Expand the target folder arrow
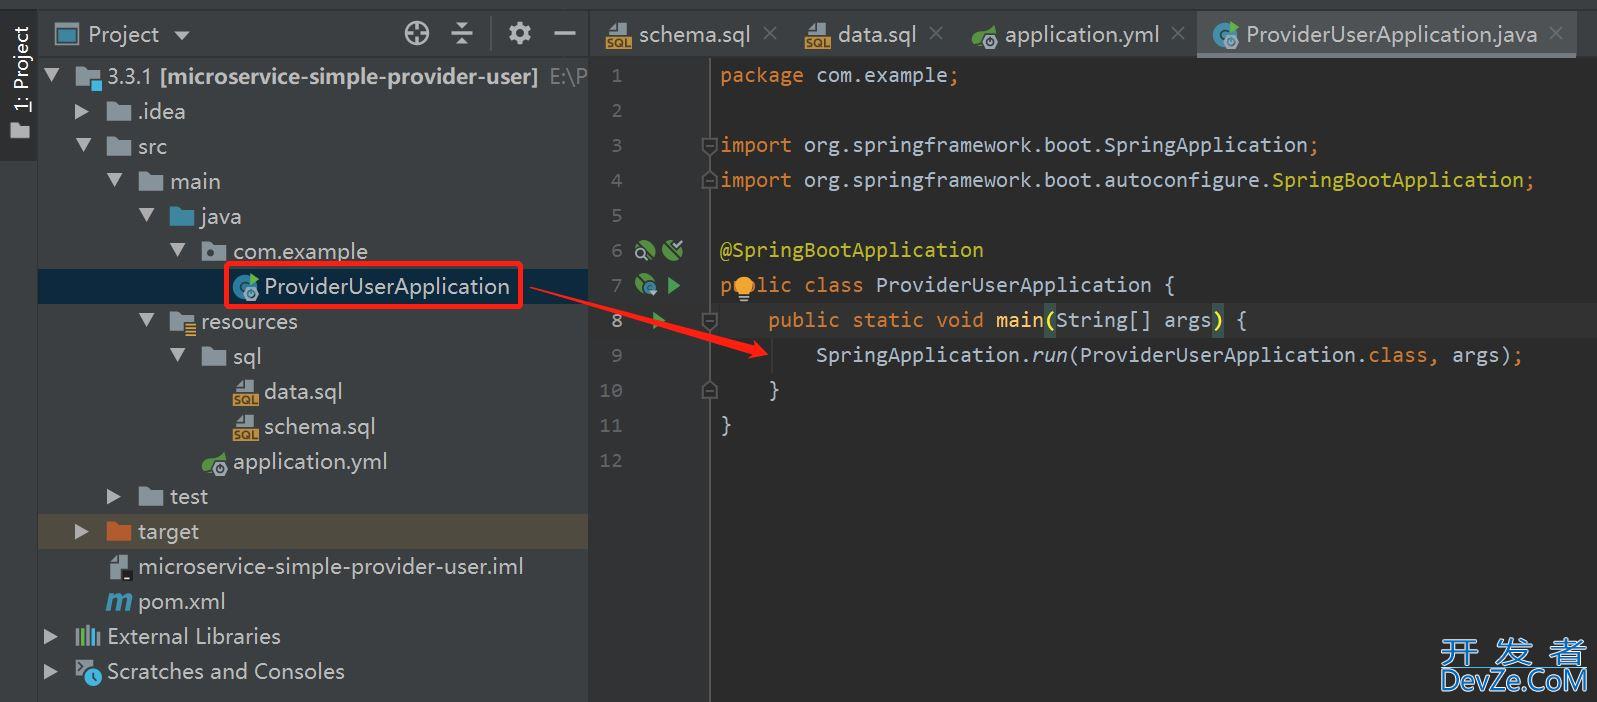1597x702 pixels. click(83, 531)
